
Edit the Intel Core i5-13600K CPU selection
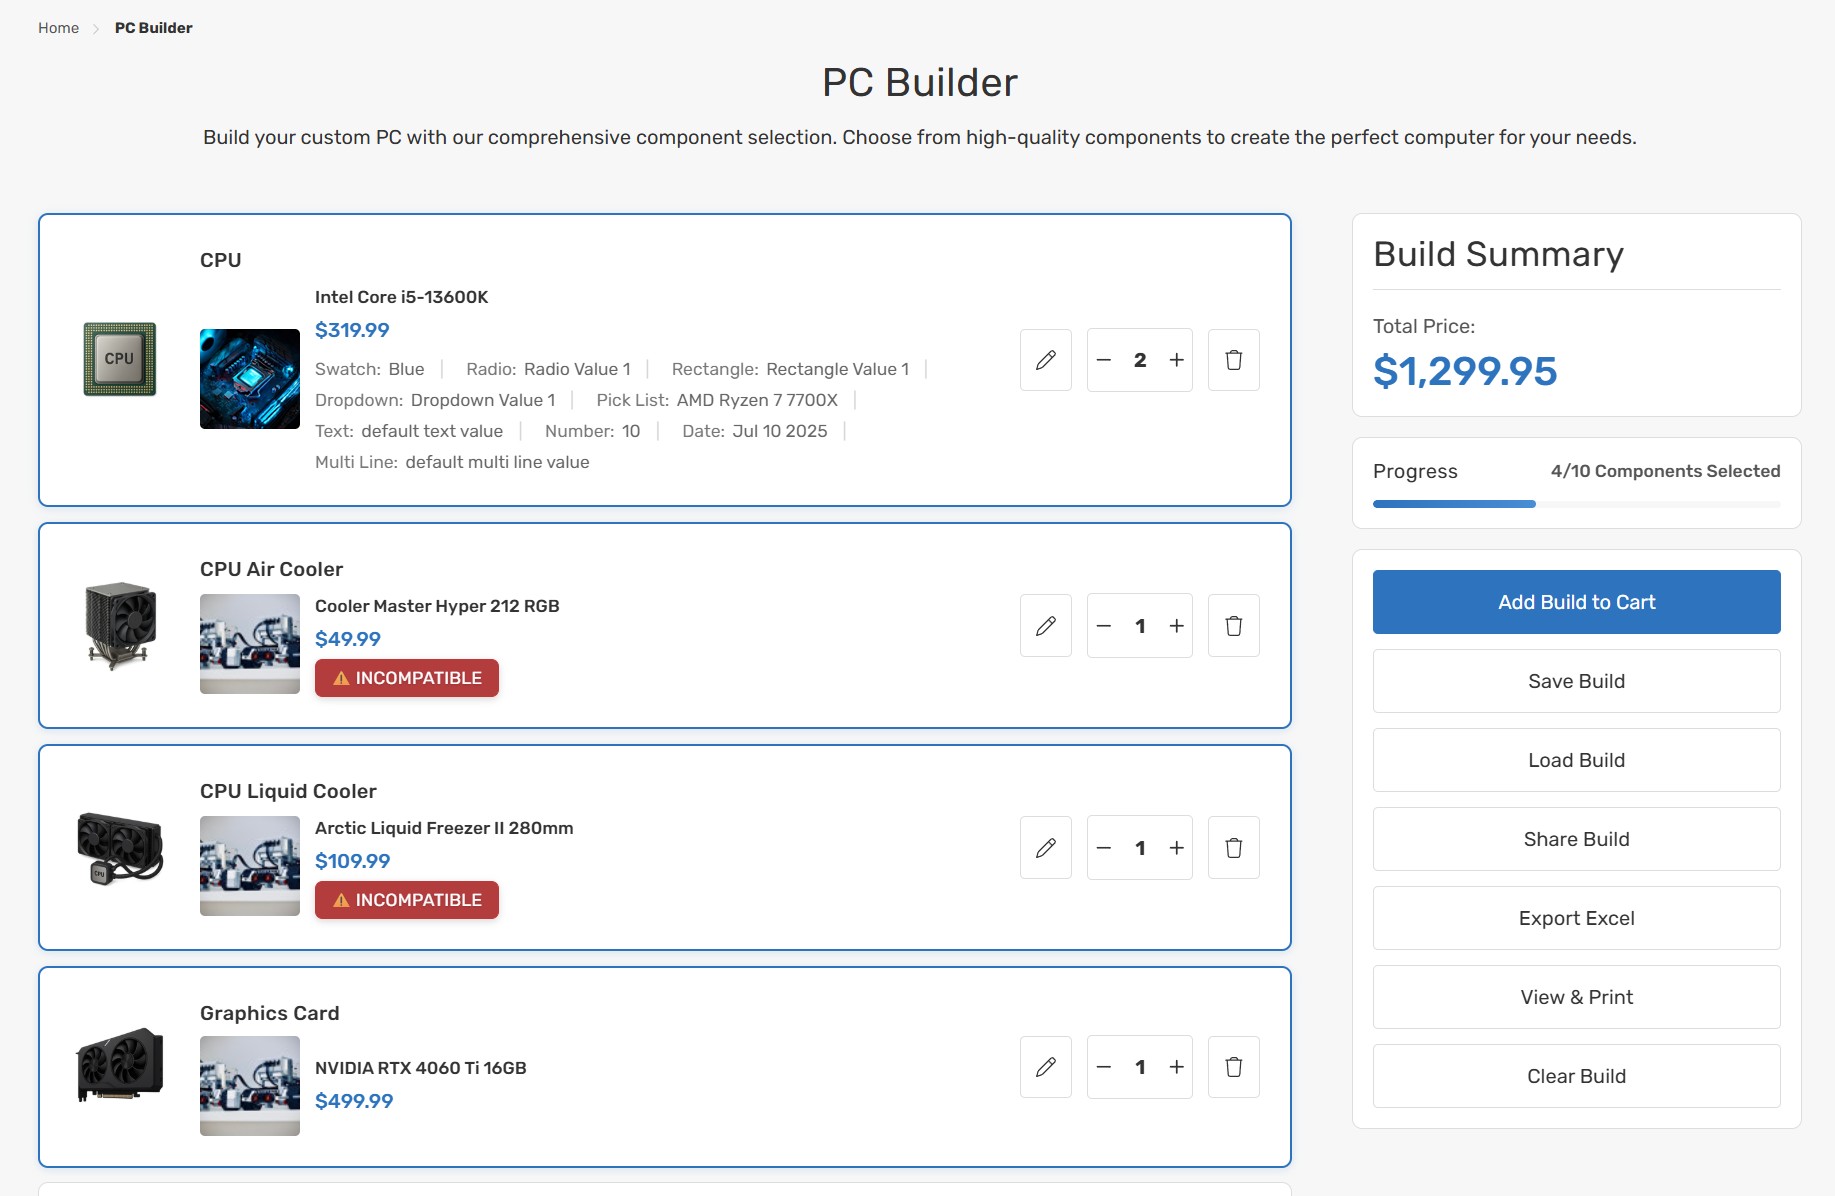[x=1046, y=360]
